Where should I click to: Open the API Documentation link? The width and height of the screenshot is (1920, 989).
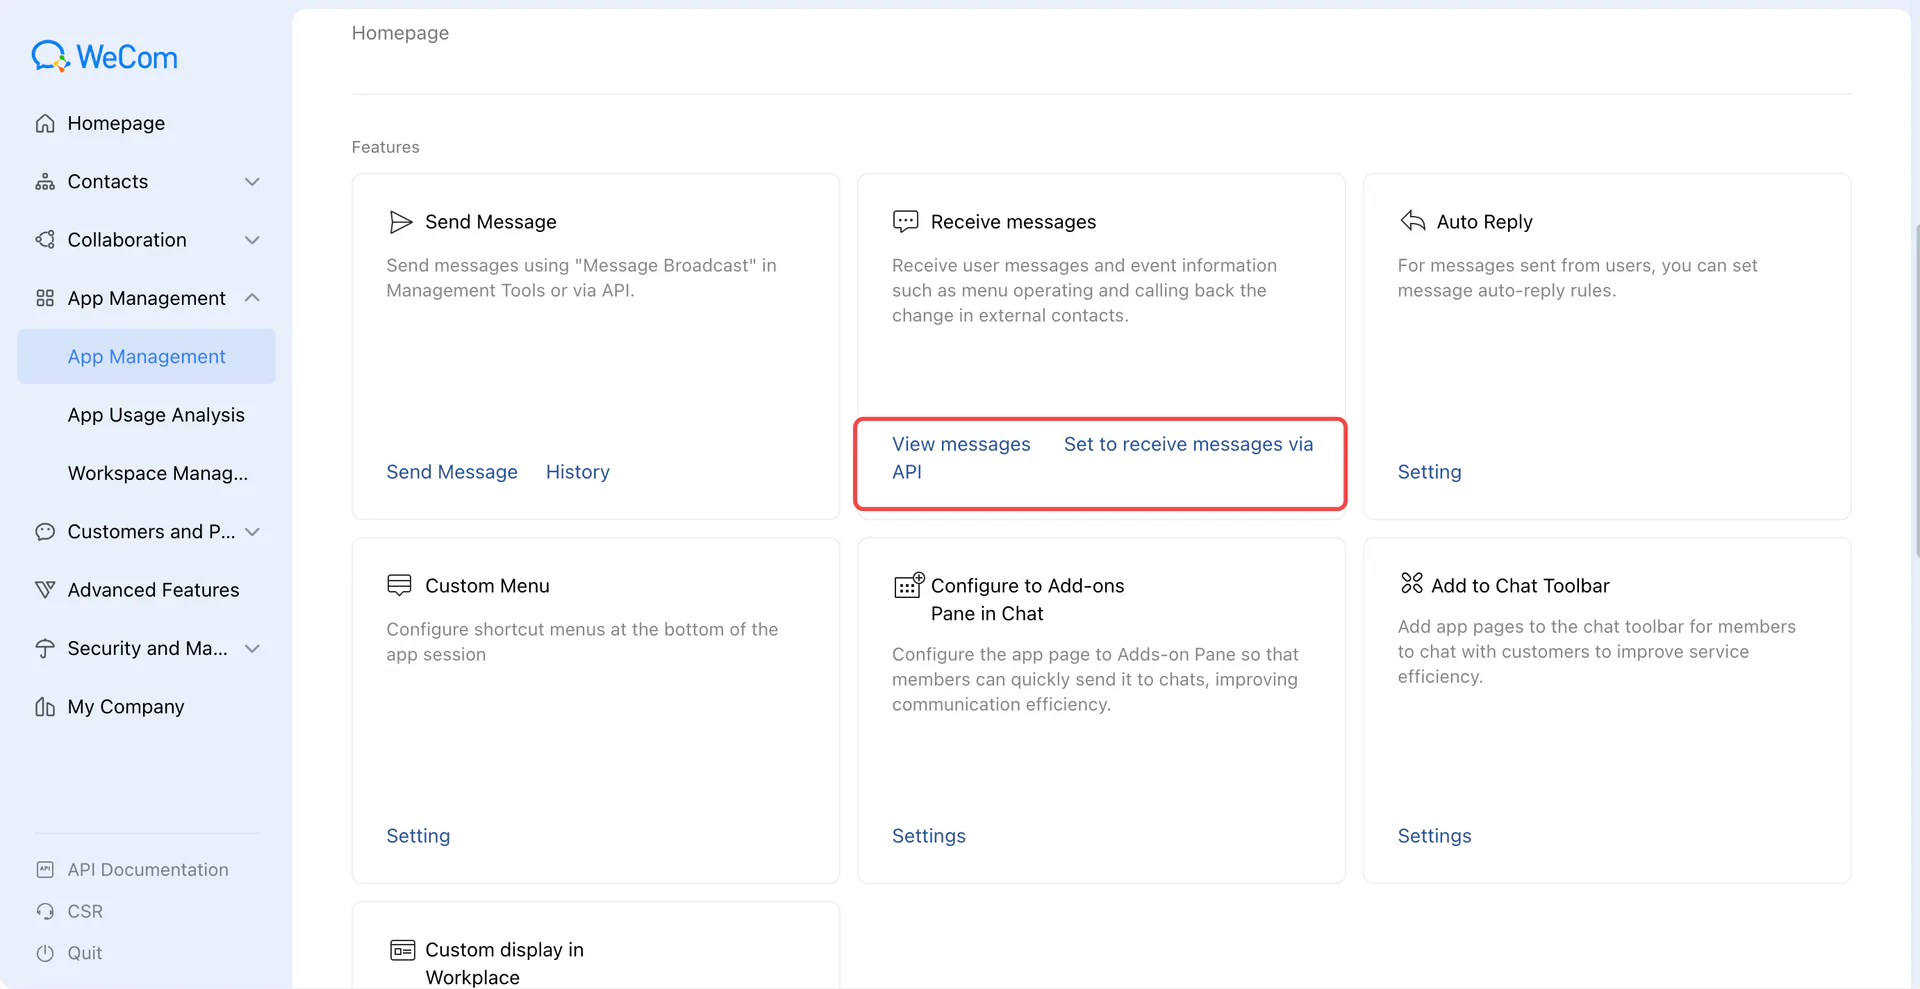(148, 870)
